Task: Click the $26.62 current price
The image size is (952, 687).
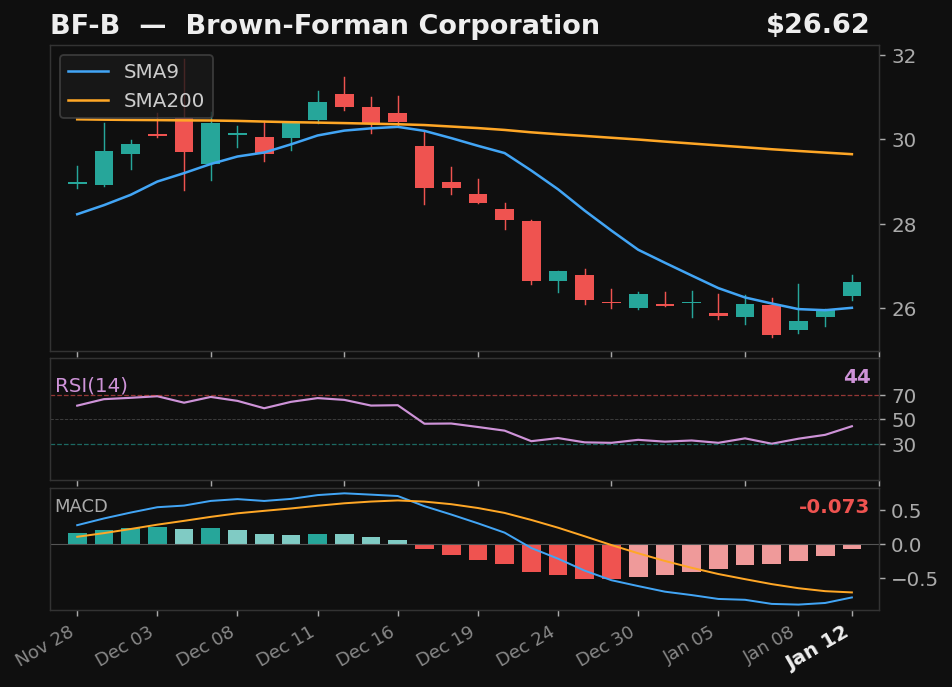Action: click(x=817, y=24)
